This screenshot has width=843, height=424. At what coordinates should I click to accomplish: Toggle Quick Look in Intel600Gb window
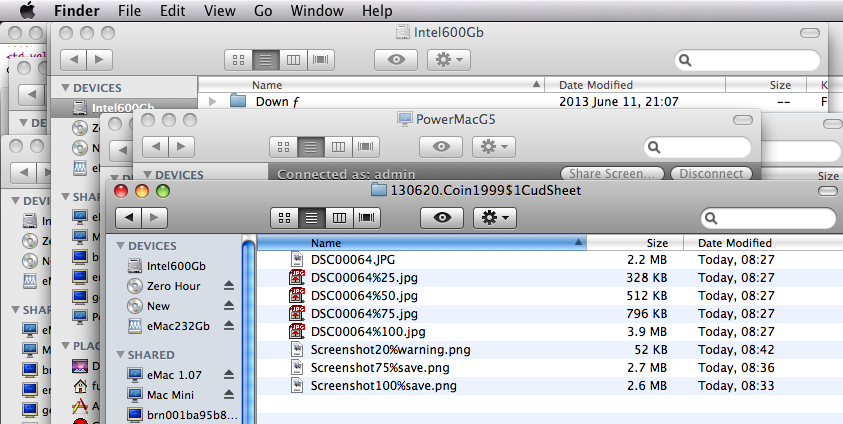point(396,60)
